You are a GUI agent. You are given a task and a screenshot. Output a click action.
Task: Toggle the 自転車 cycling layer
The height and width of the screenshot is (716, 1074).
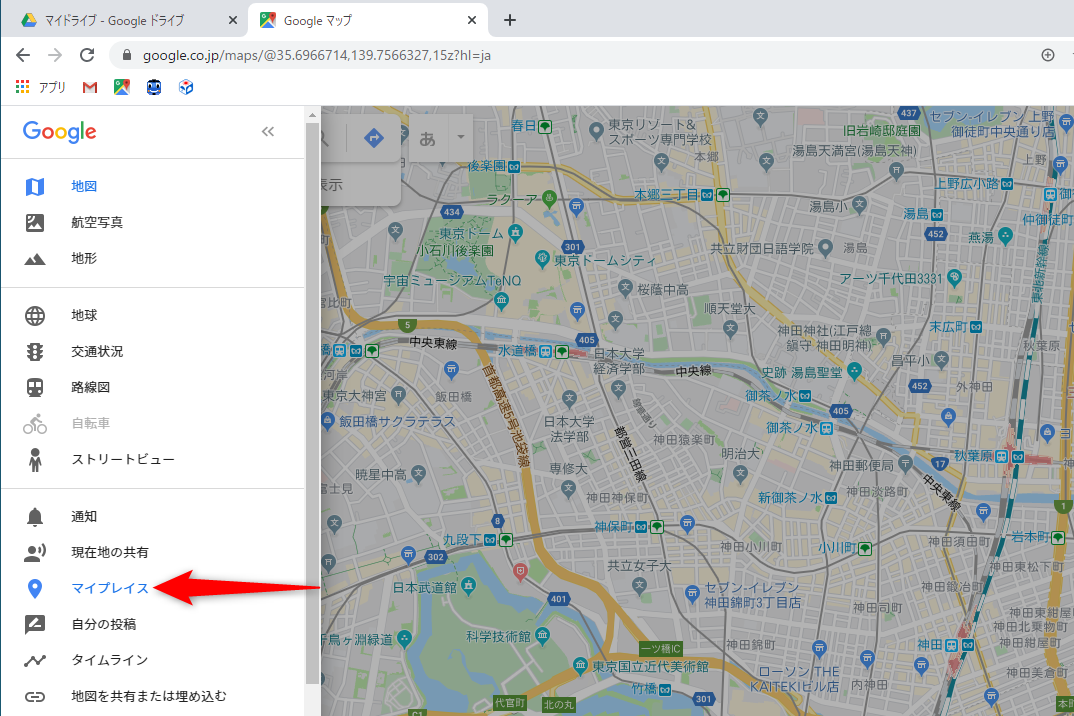click(91, 423)
